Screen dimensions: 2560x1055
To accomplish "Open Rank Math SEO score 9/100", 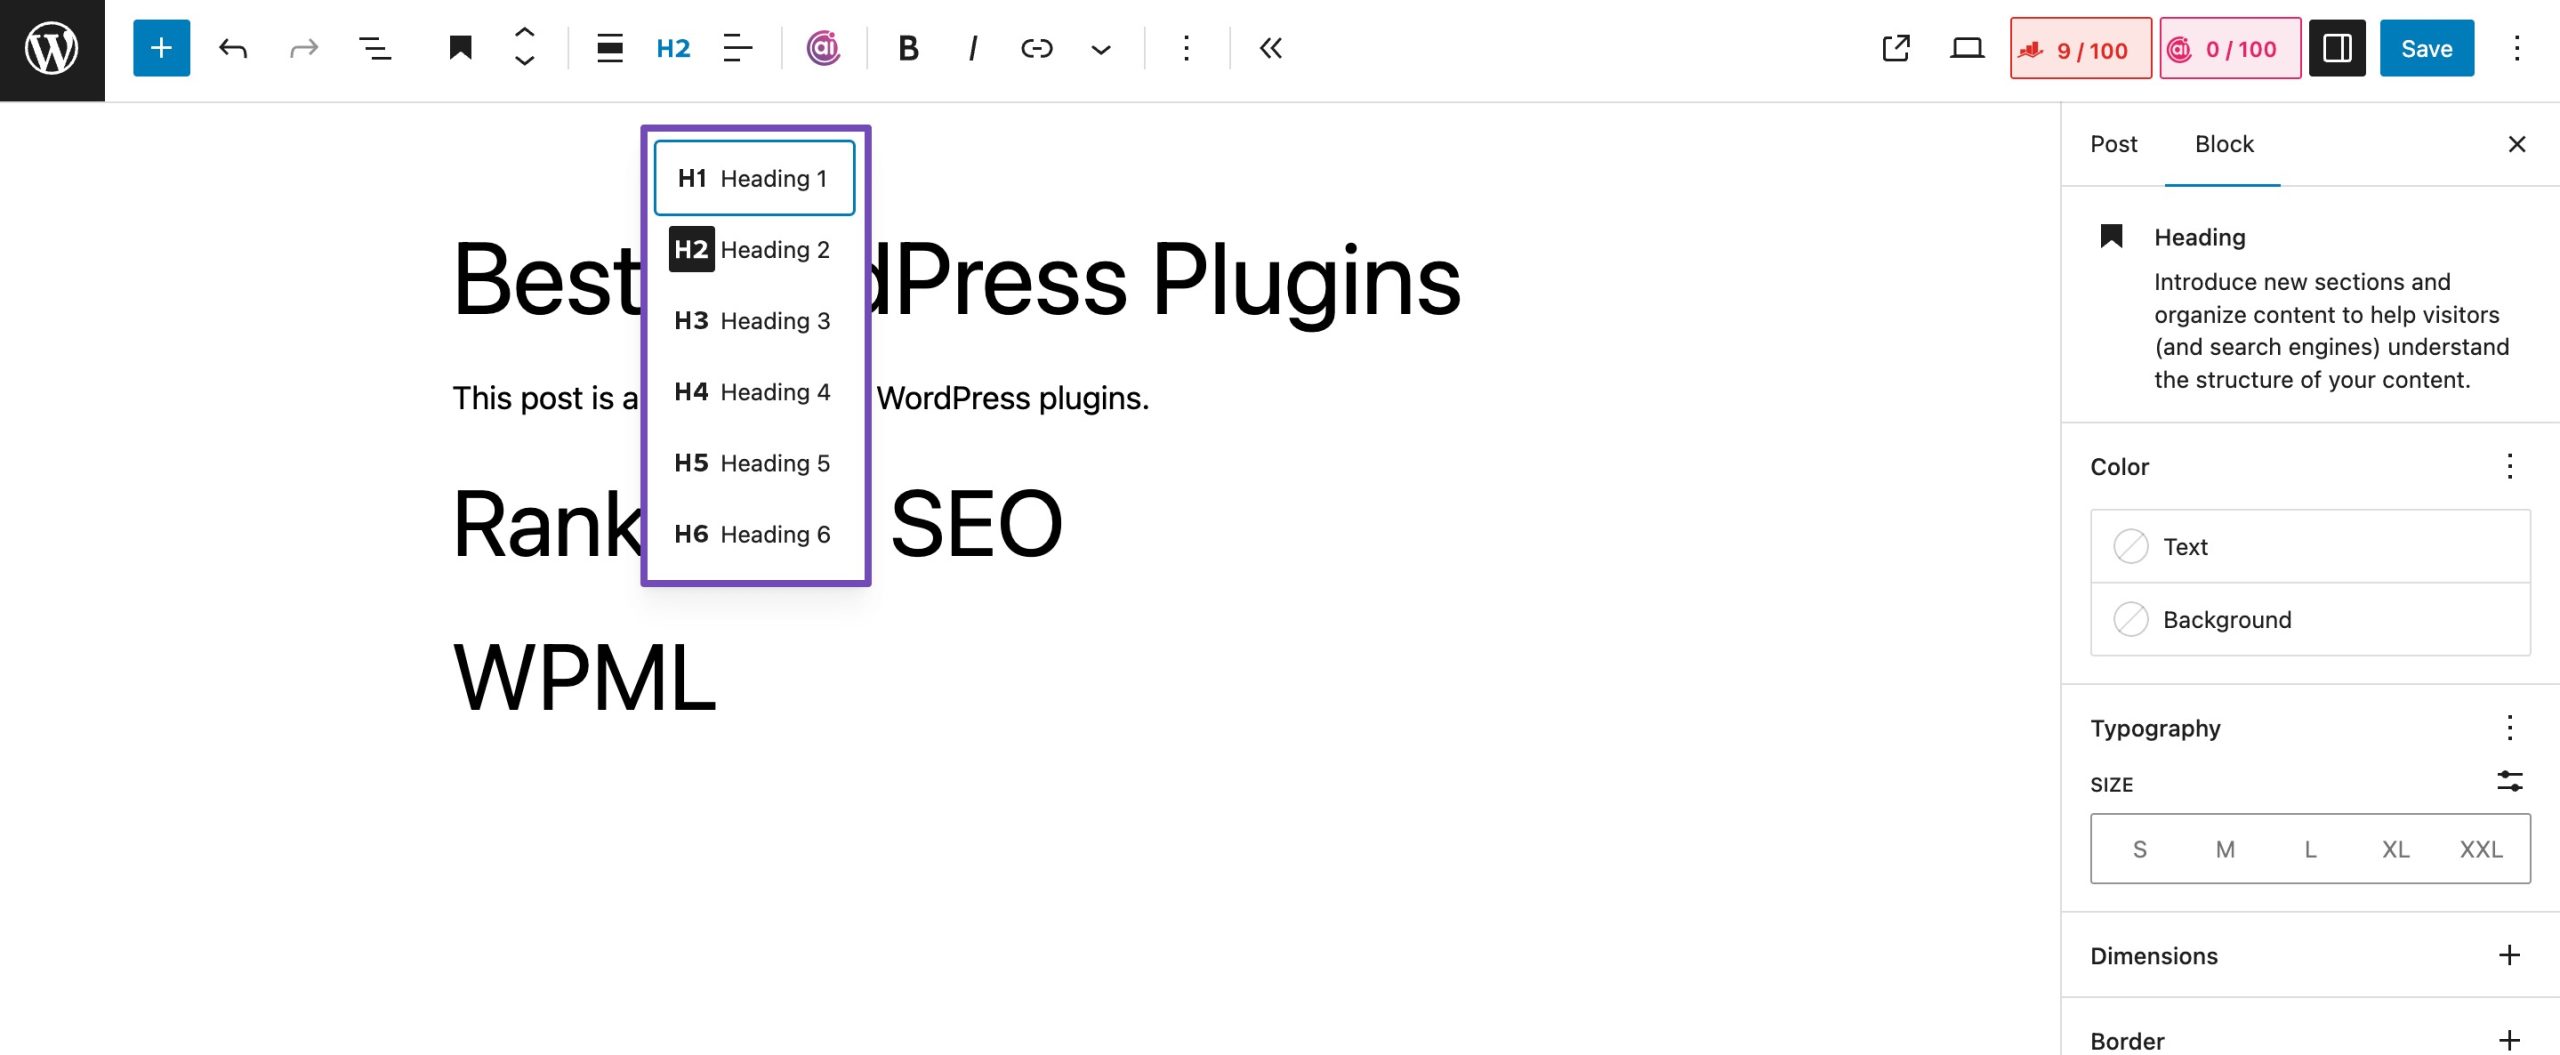I will point(2081,48).
